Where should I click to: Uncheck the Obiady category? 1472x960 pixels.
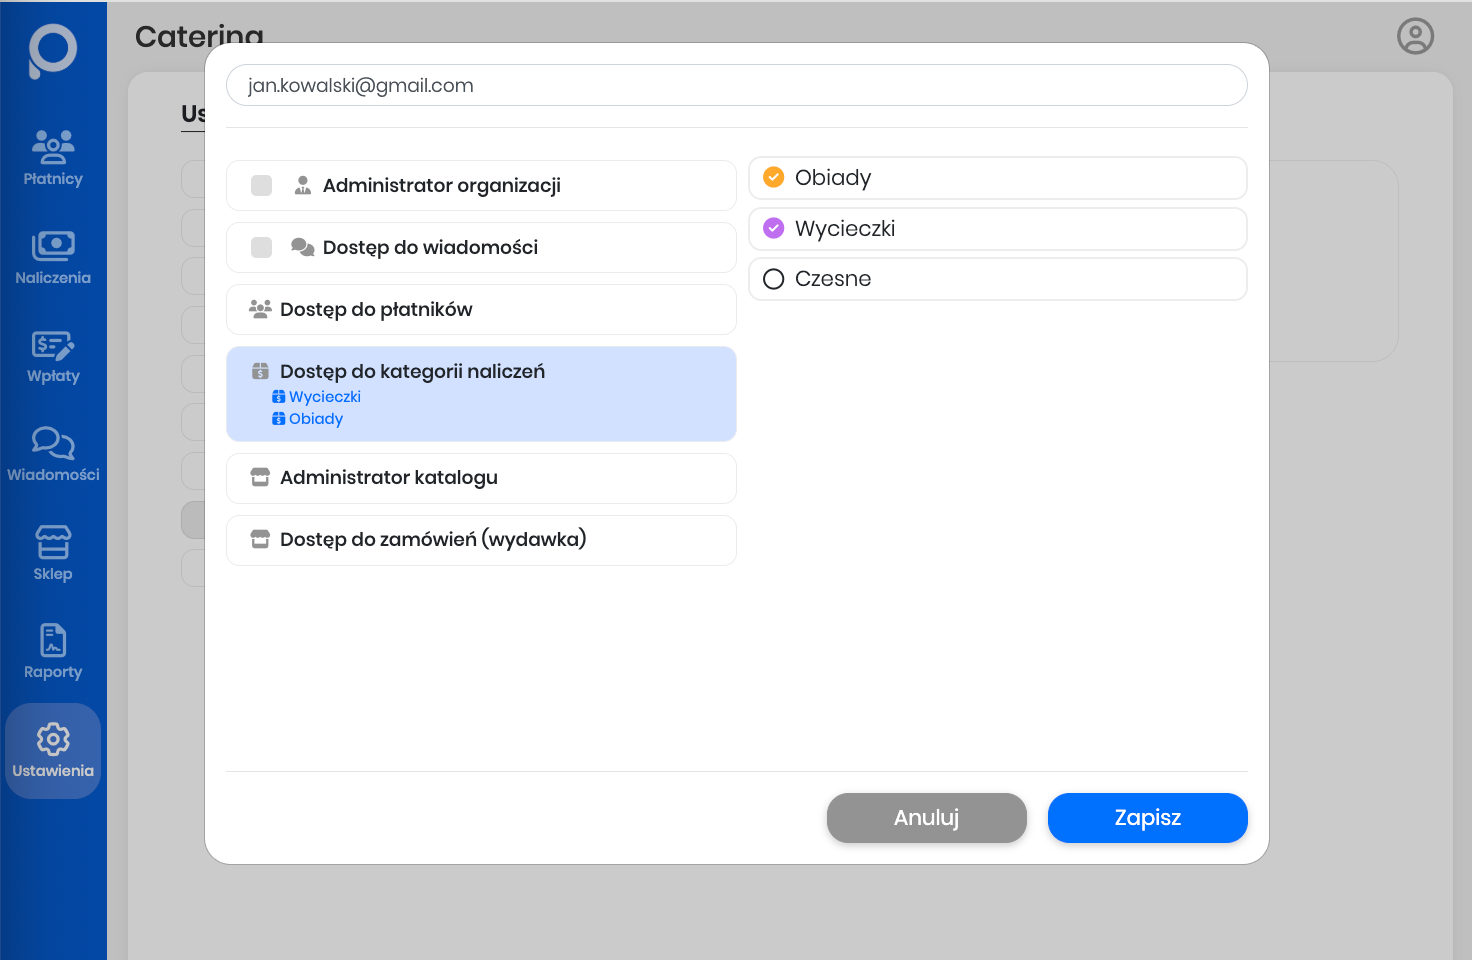pos(774,178)
